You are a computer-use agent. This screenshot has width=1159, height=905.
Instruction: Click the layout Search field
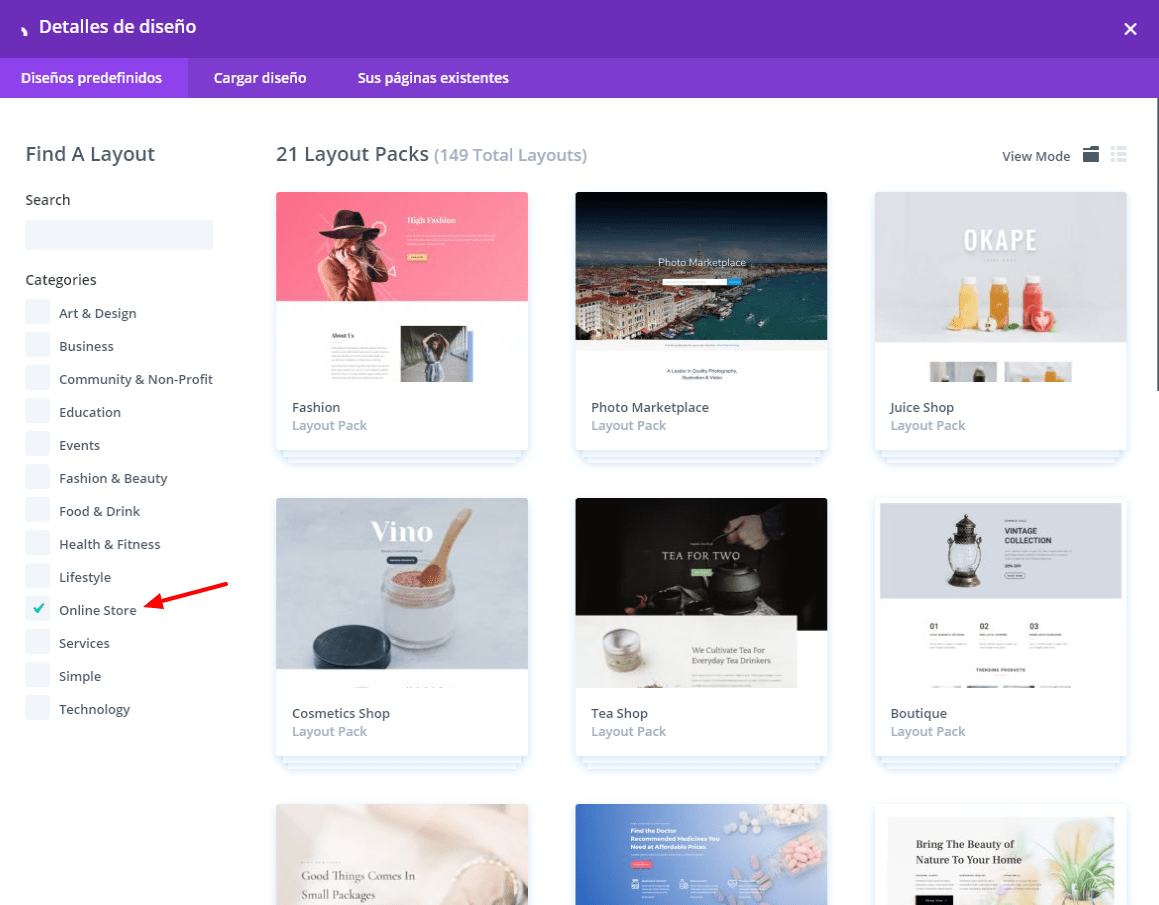(119, 234)
